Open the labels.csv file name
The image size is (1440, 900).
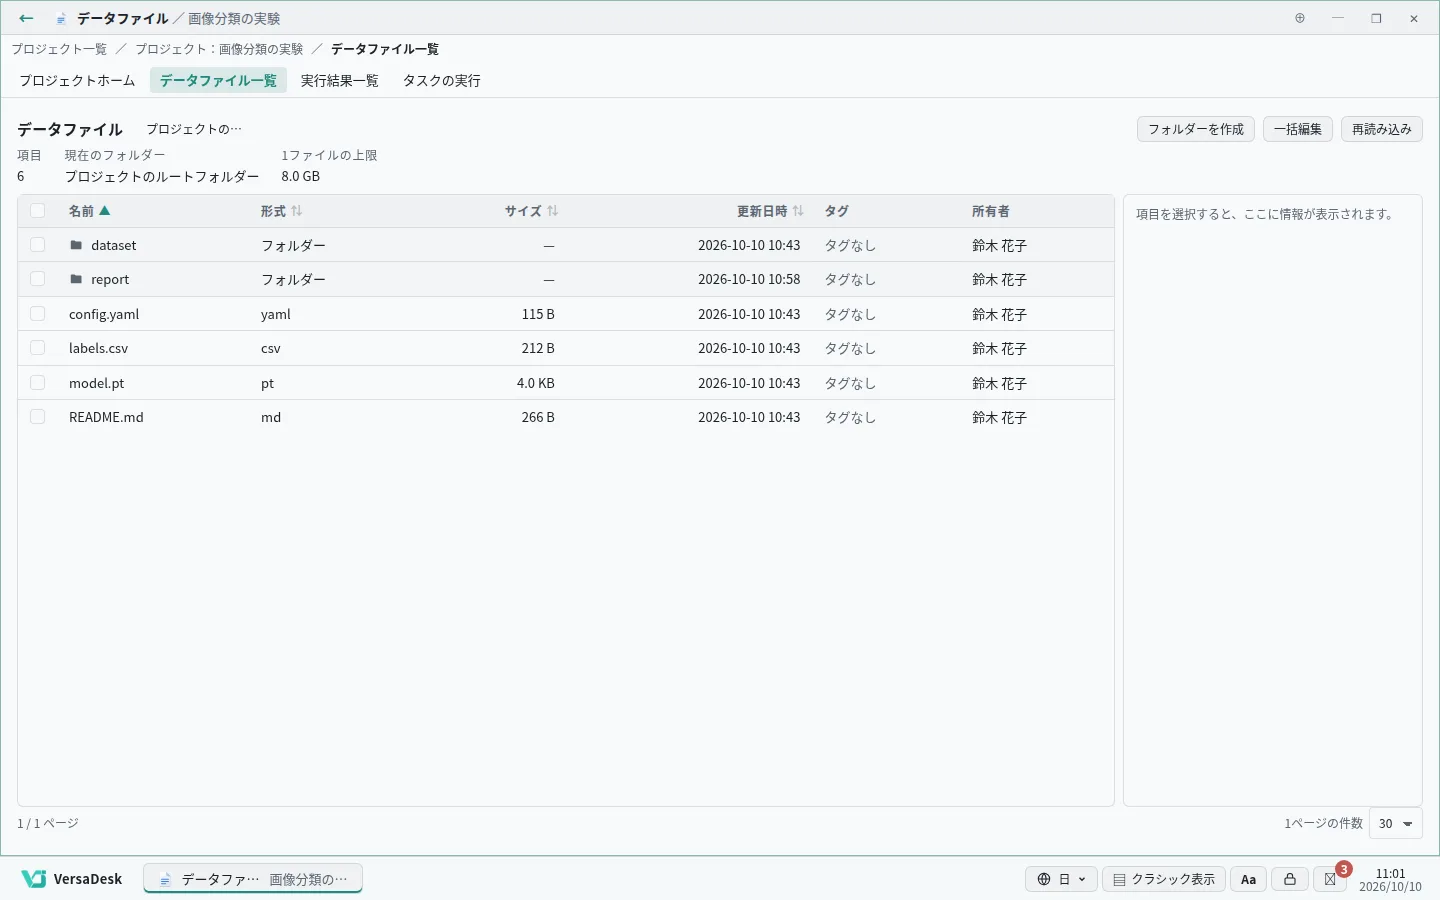click(98, 348)
